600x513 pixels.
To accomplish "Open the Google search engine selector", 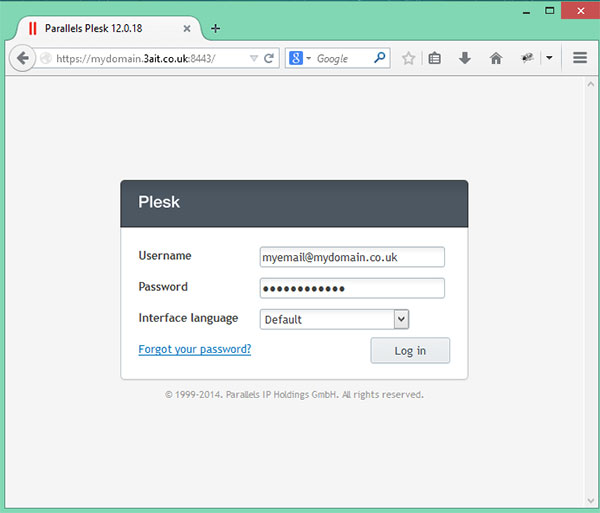I will point(300,58).
